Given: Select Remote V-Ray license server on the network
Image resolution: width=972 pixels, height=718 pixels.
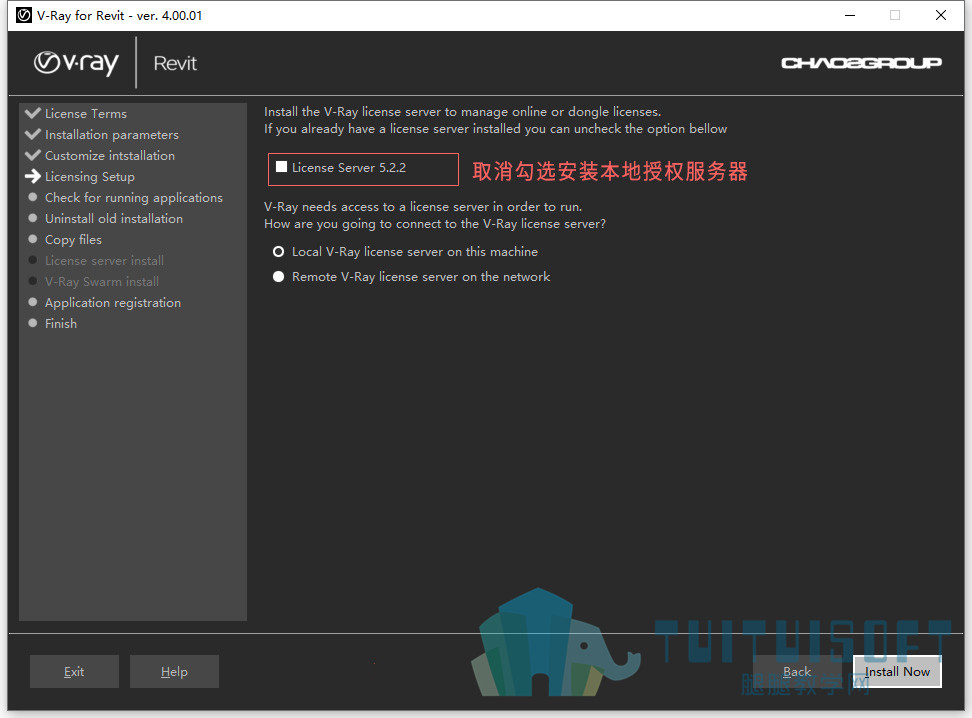Looking at the screenshot, I should click(x=279, y=277).
